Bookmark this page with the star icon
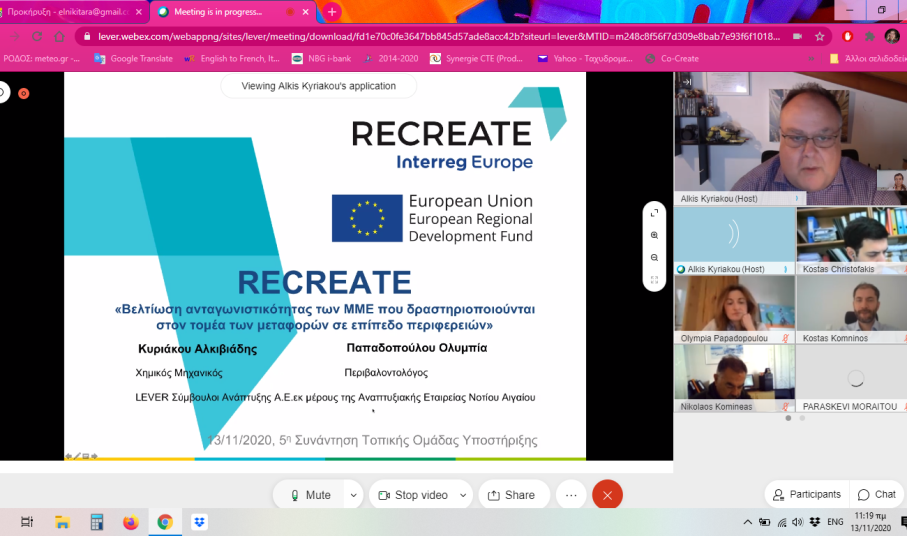The height and width of the screenshot is (536, 907). coord(820,36)
